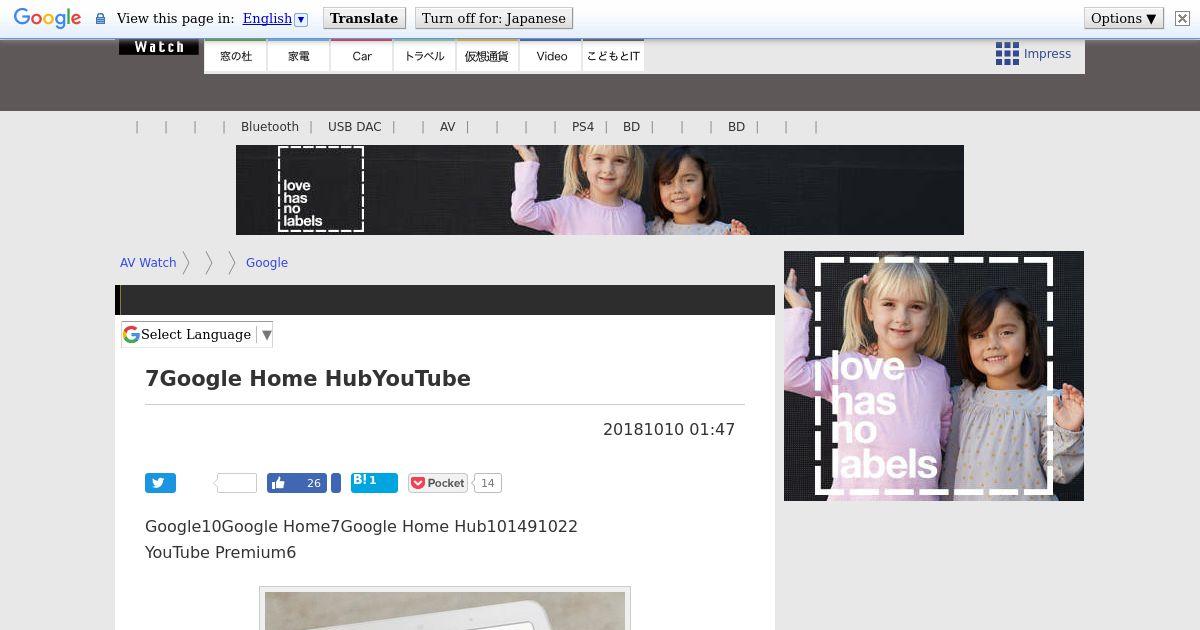
Task: Click Turn off for: Japanese
Action: pos(494,18)
